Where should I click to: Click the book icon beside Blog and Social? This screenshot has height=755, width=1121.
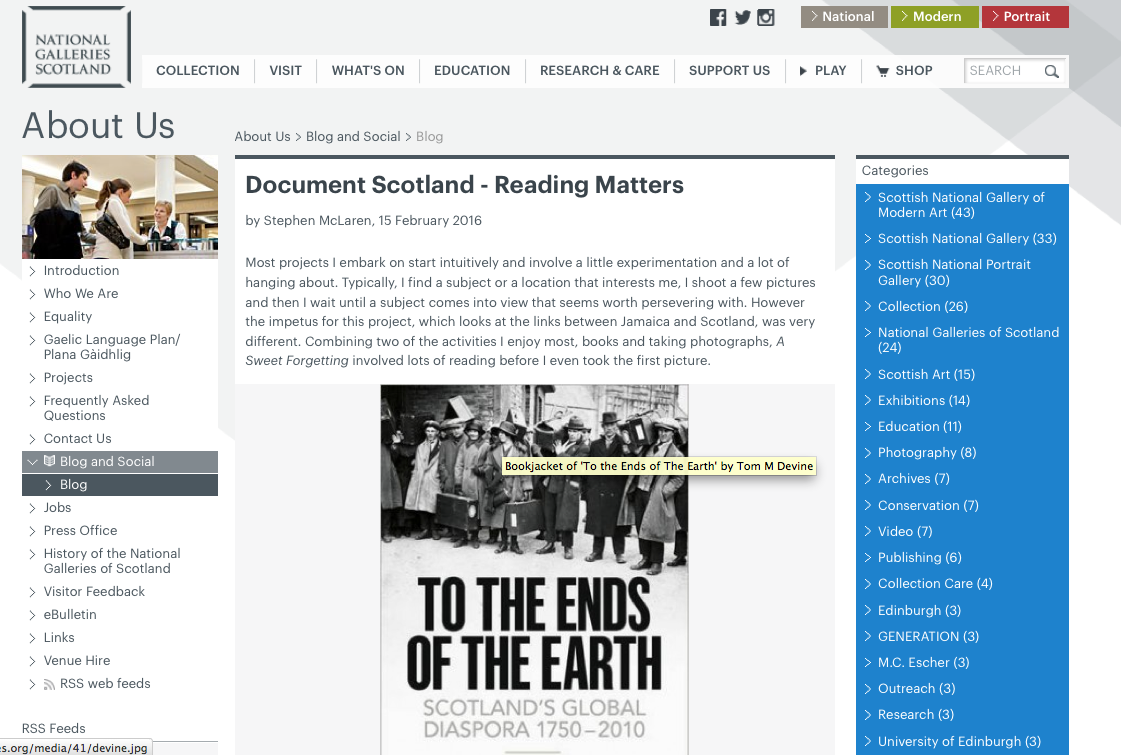coord(49,461)
